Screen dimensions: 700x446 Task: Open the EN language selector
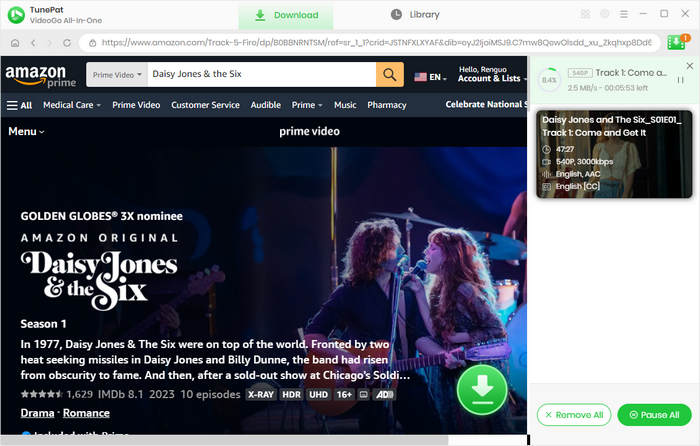tap(430, 77)
